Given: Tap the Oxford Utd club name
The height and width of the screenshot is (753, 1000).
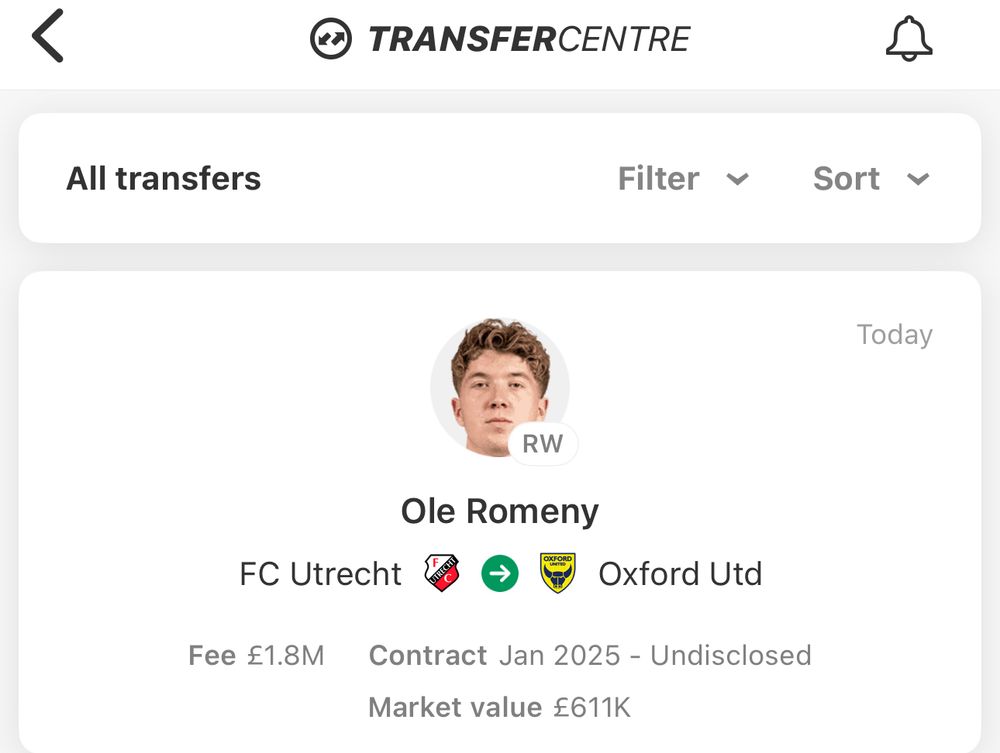Looking at the screenshot, I should point(680,574).
